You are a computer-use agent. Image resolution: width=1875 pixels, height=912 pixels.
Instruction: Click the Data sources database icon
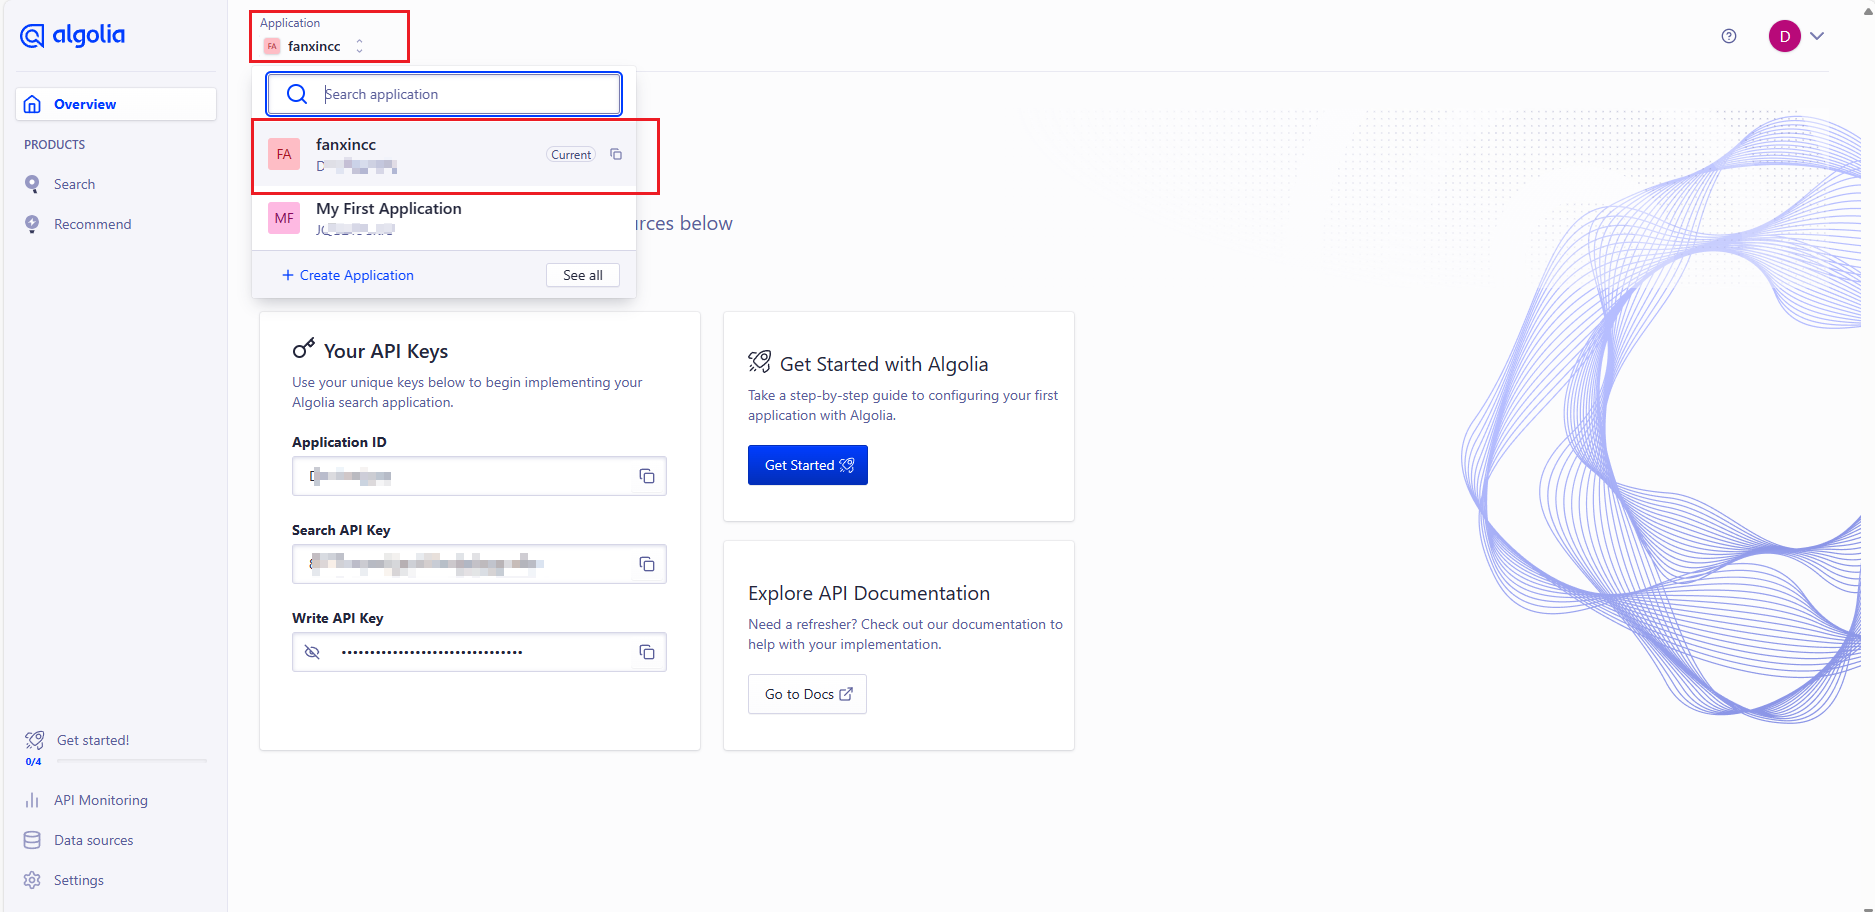click(x=32, y=840)
